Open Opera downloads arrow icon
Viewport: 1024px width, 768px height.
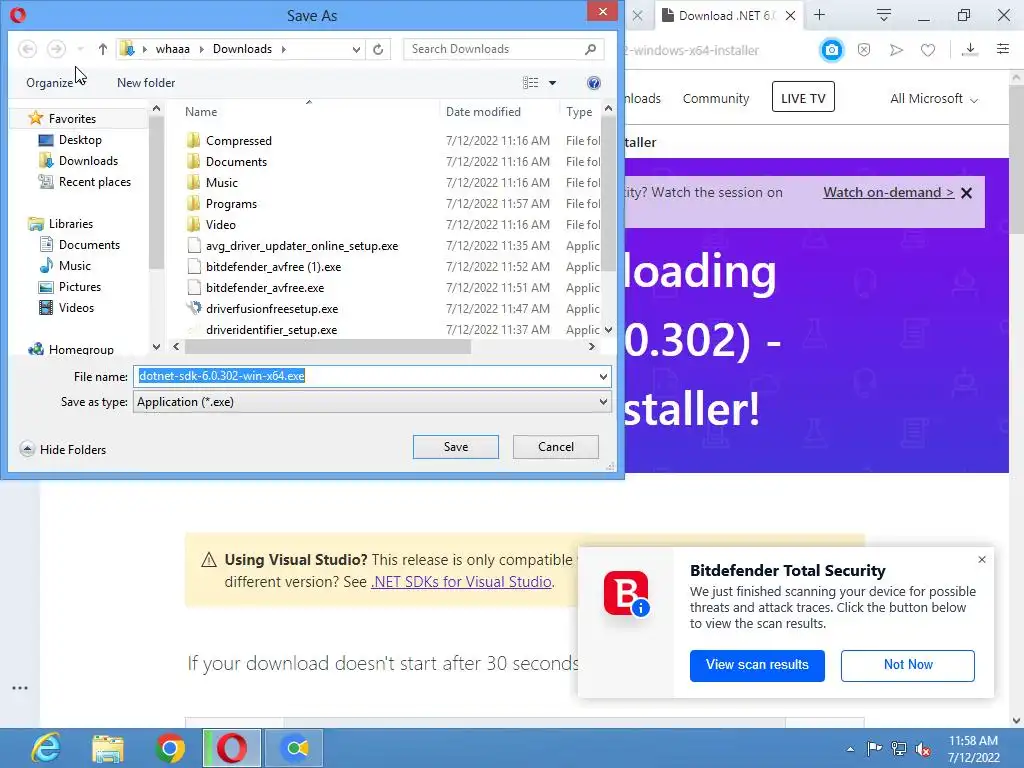[970, 50]
